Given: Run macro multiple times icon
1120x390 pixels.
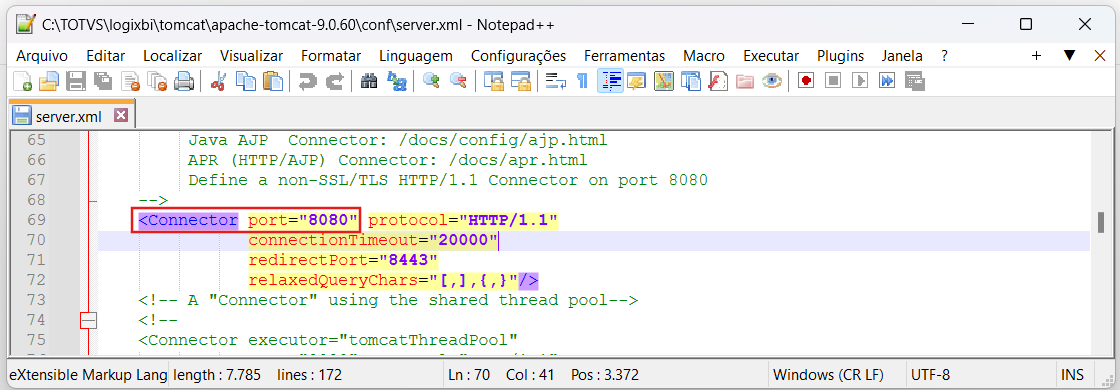Looking at the screenshot, I should point(887,81).
